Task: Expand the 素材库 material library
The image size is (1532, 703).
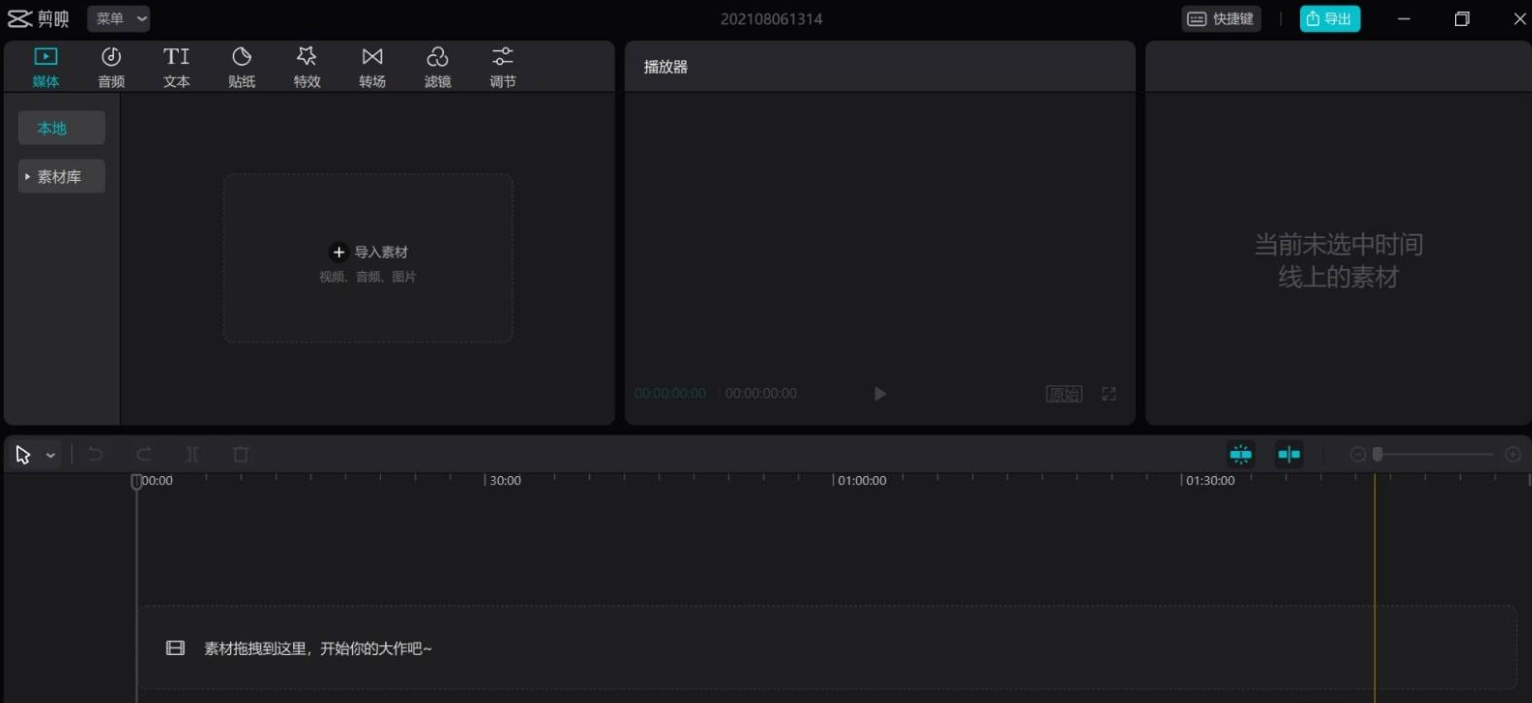Action: tap(61, 176)
